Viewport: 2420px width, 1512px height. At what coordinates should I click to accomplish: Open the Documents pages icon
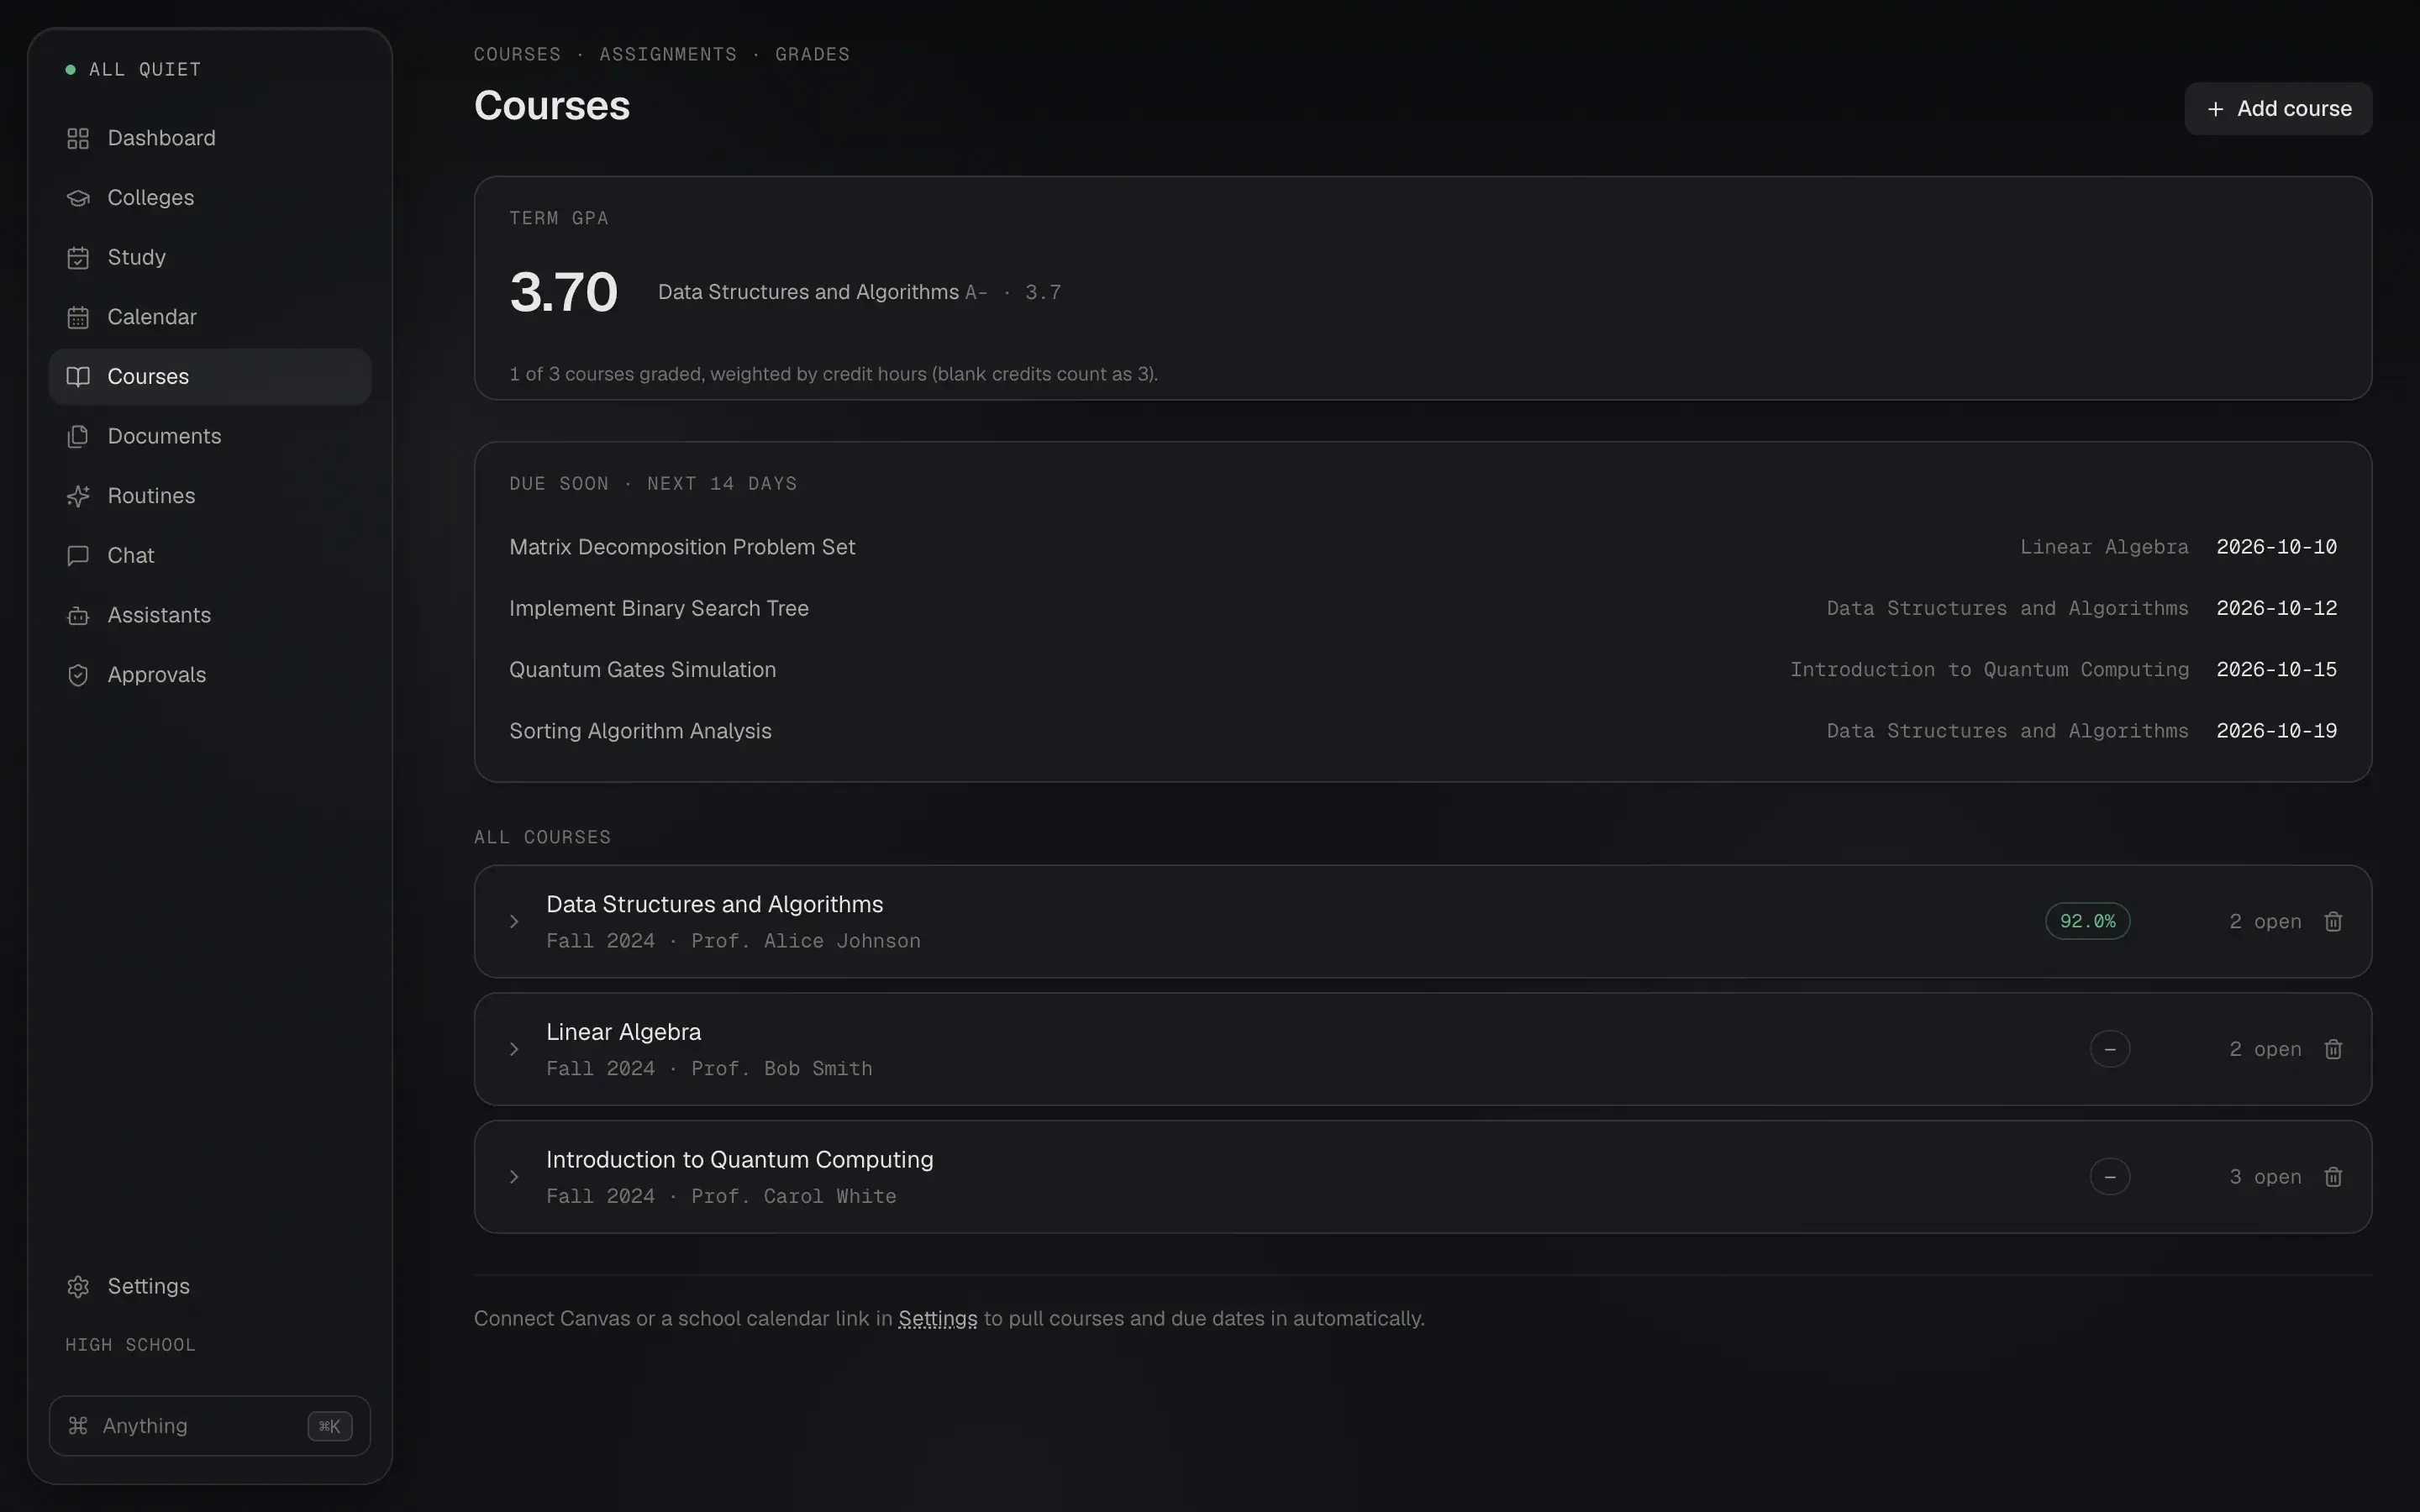pyautogui.click(x=78, y=436)
